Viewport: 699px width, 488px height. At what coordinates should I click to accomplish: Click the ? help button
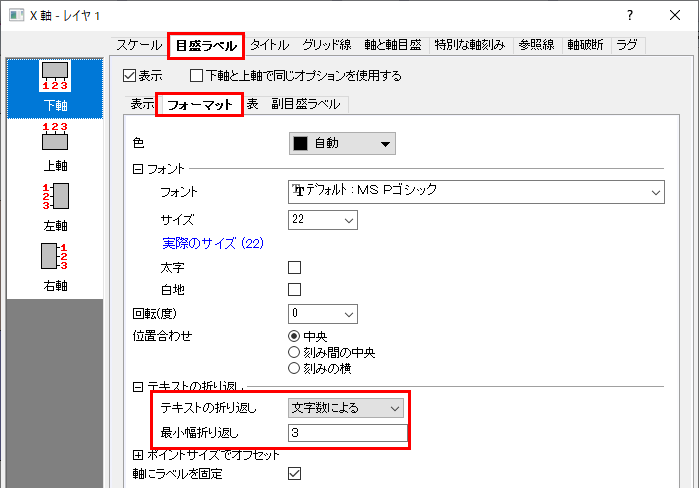click(629, 15)
